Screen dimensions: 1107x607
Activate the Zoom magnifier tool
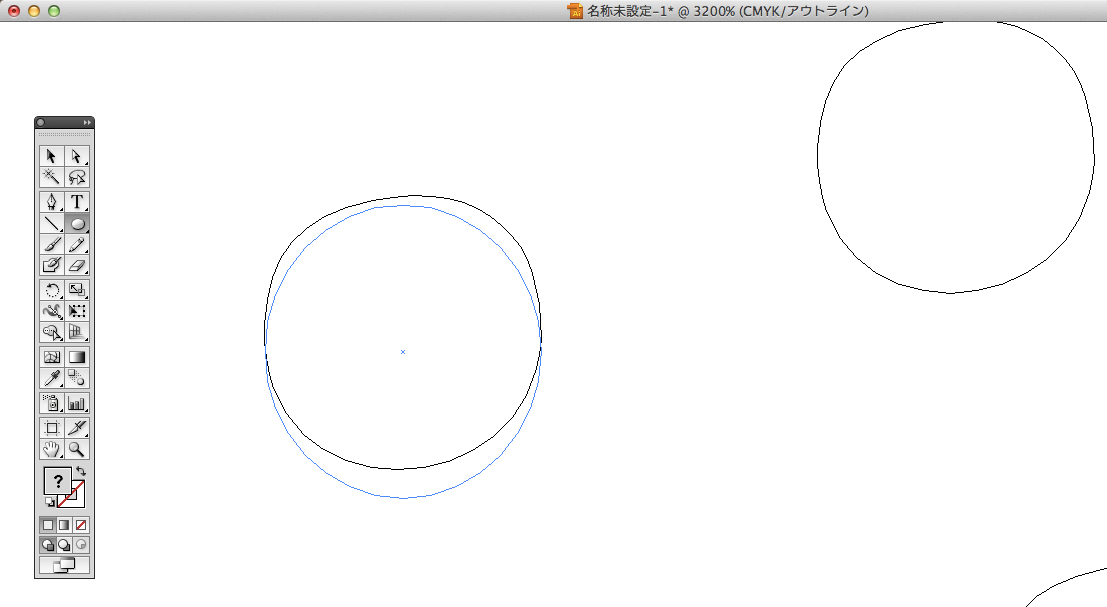click(x=77, y=449)
